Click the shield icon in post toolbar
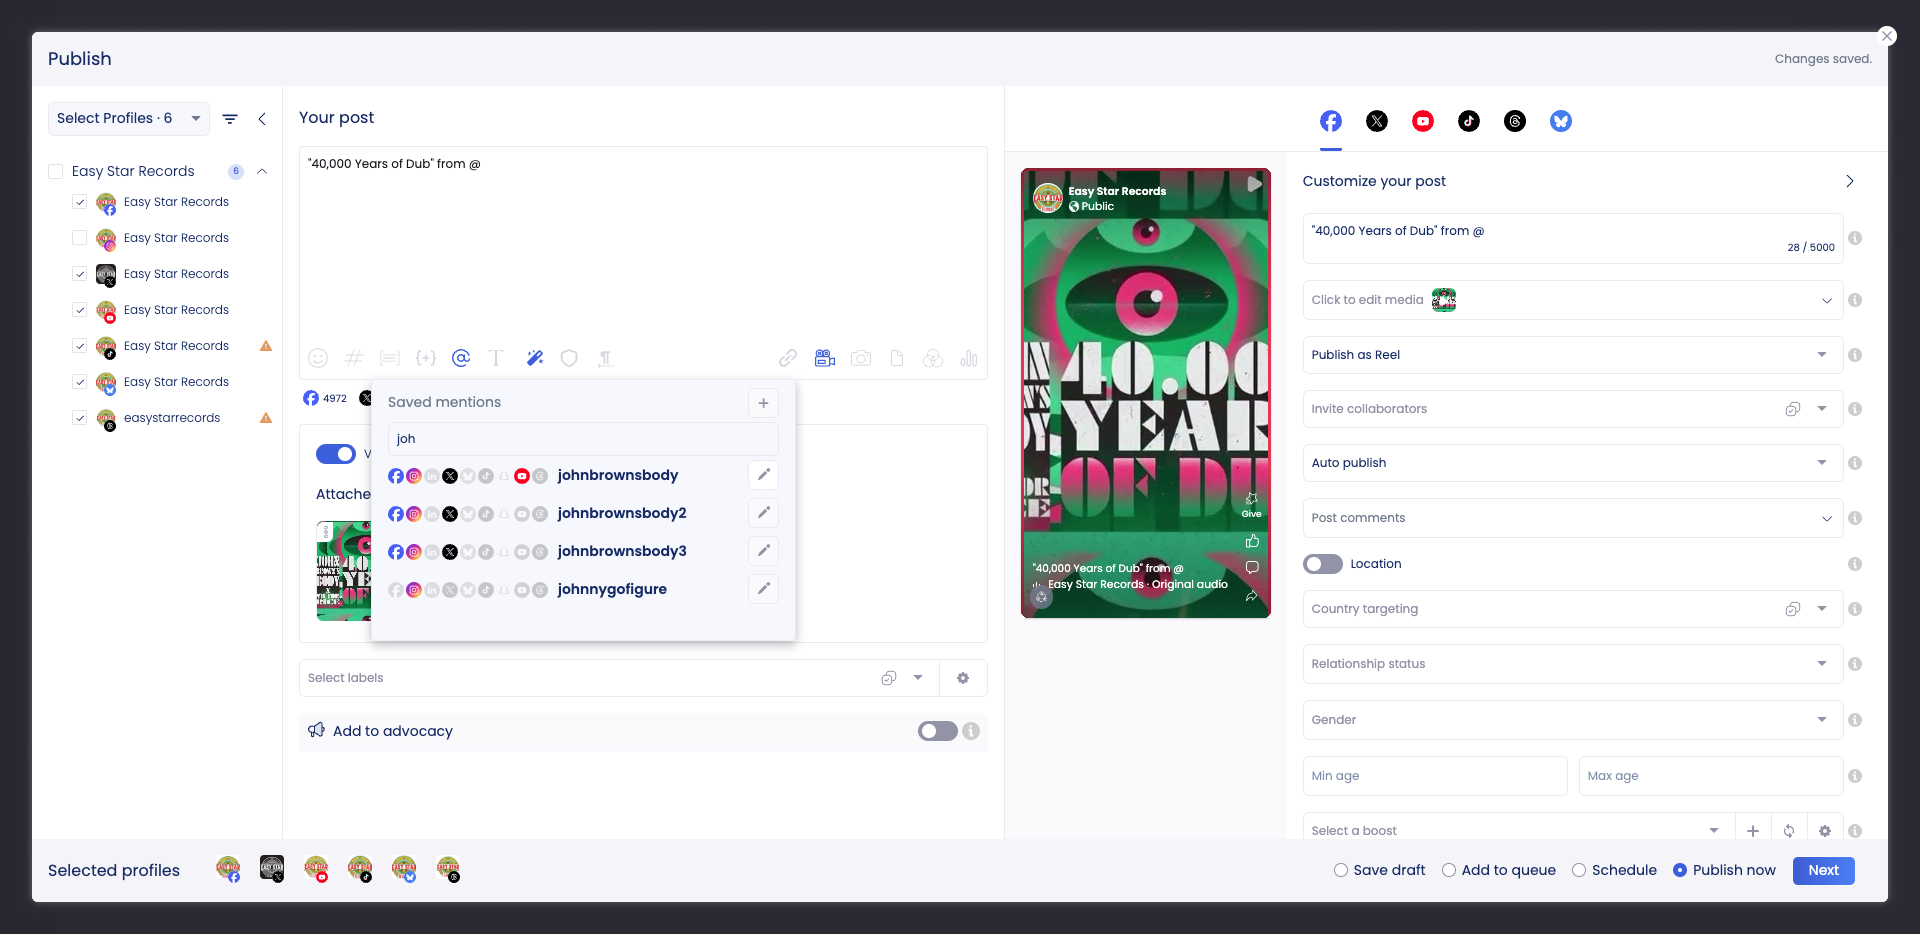Viewport: 1920px width, 934px height. [x=569, y=358]
